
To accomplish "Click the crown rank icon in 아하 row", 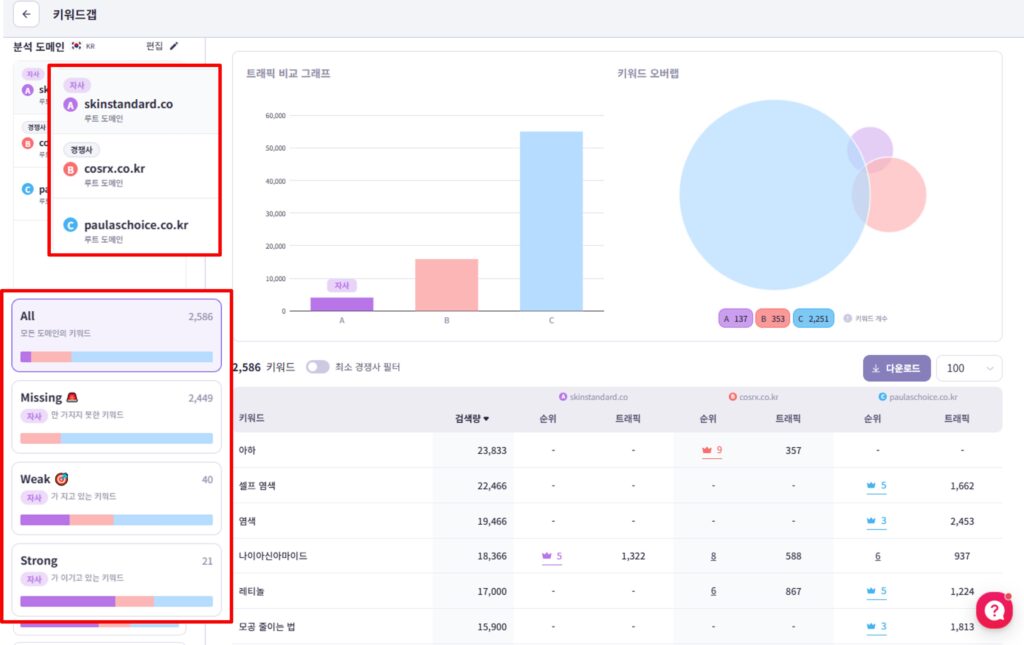I will pyautogui.click(x=708, y=451).
